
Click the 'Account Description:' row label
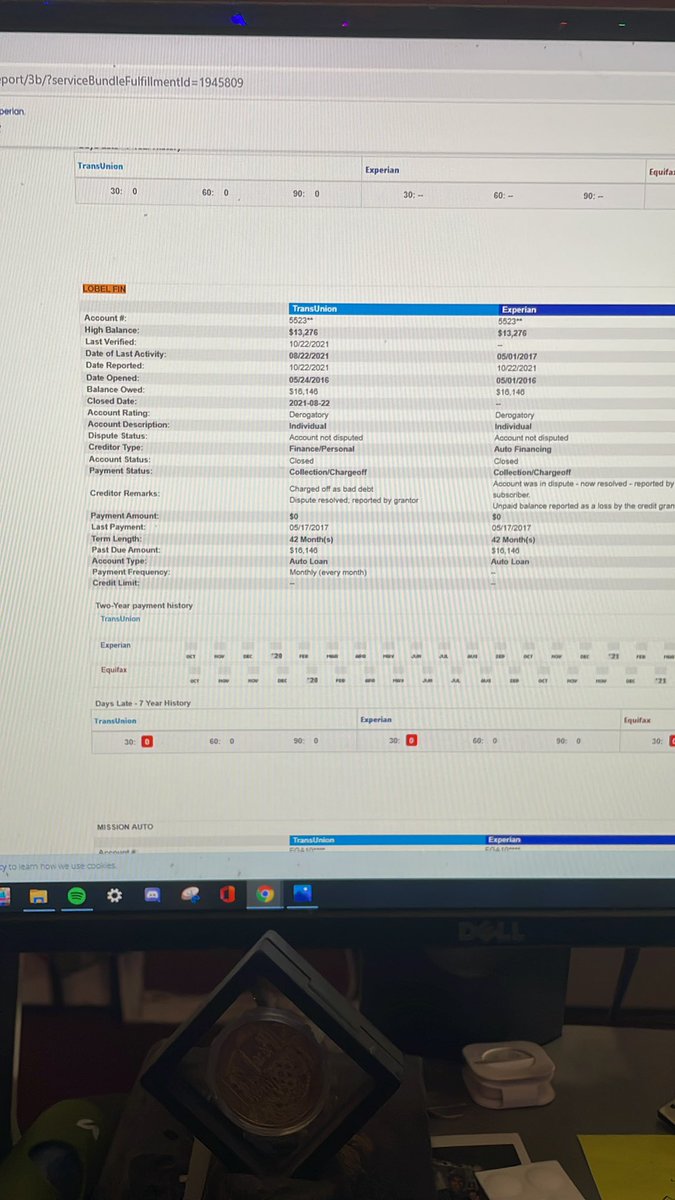point(129,424)
